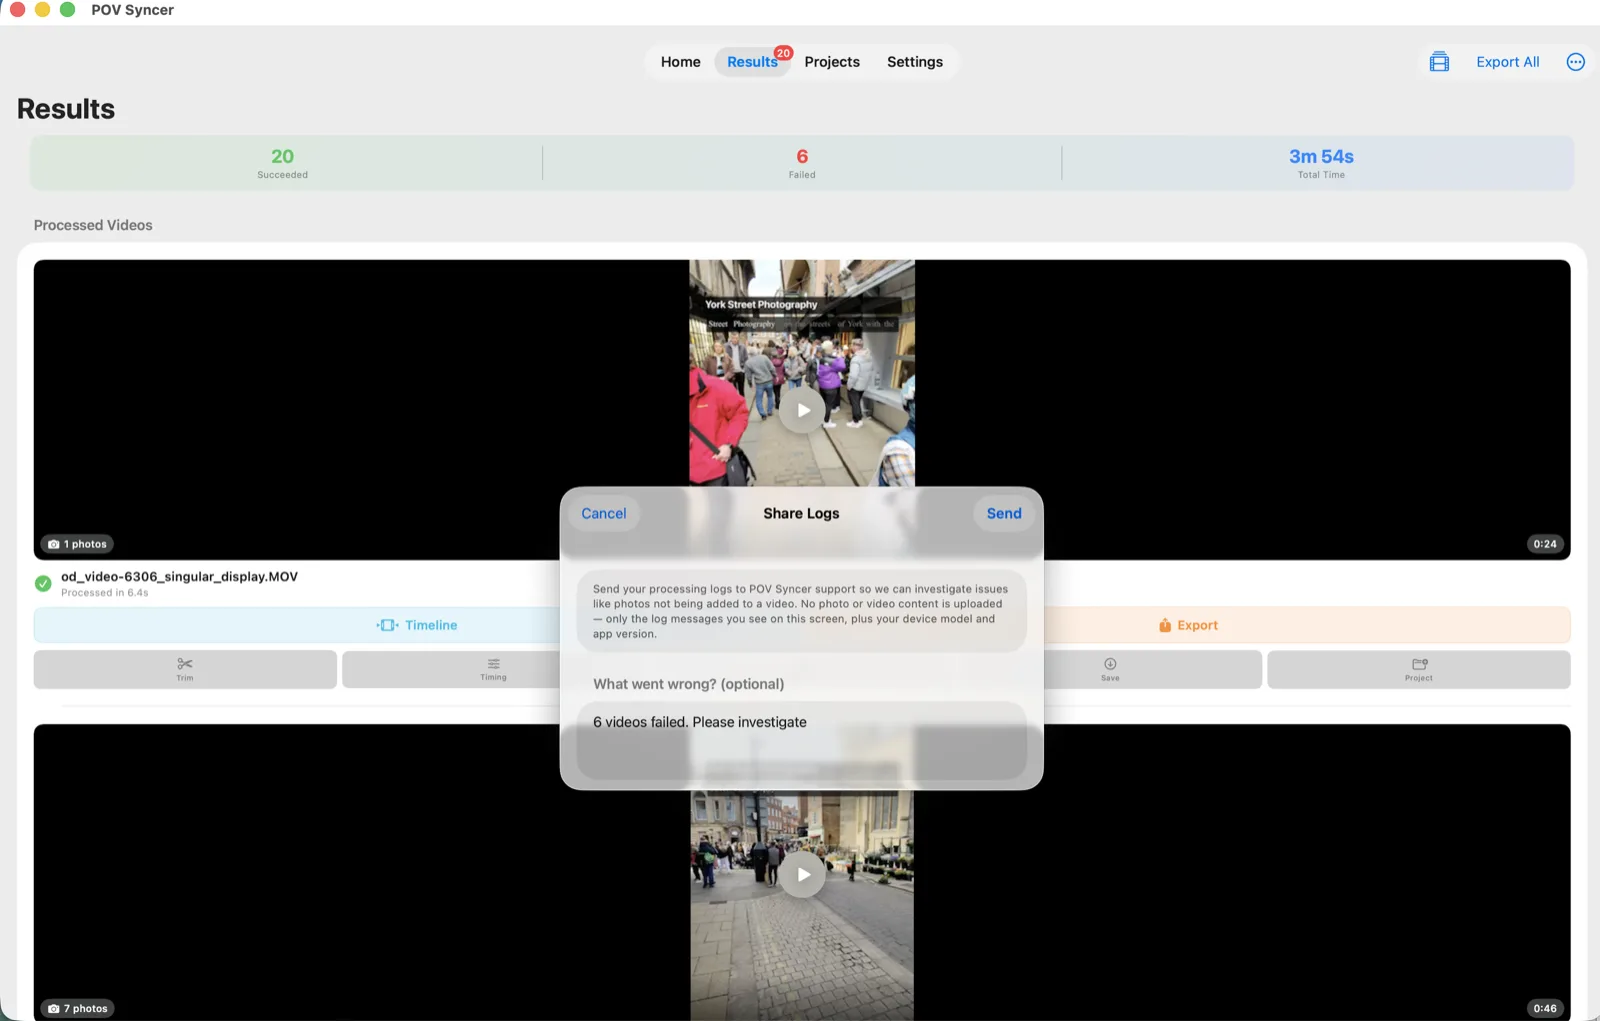The width and height of the screenshot is (1600, 1021).
Task: Click the orange Export button
Action: 1189,625
